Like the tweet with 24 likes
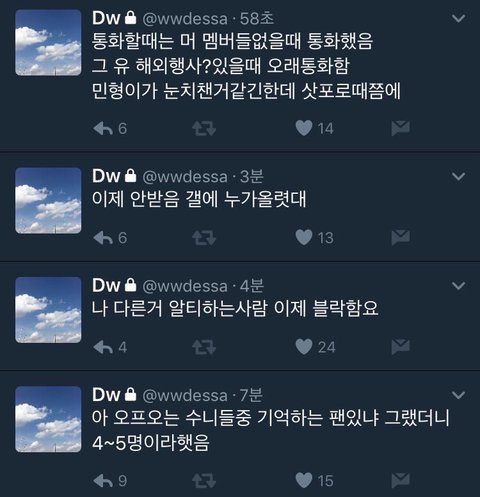Screen dimensions: 480x497 pyautogui.click(x=304, y=347)
